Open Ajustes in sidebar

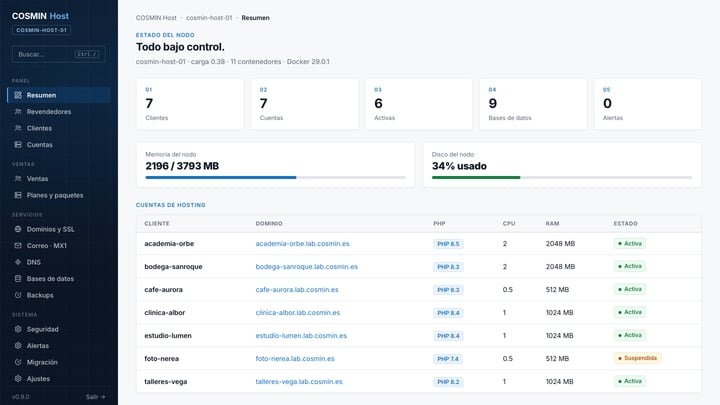(59, 379)
